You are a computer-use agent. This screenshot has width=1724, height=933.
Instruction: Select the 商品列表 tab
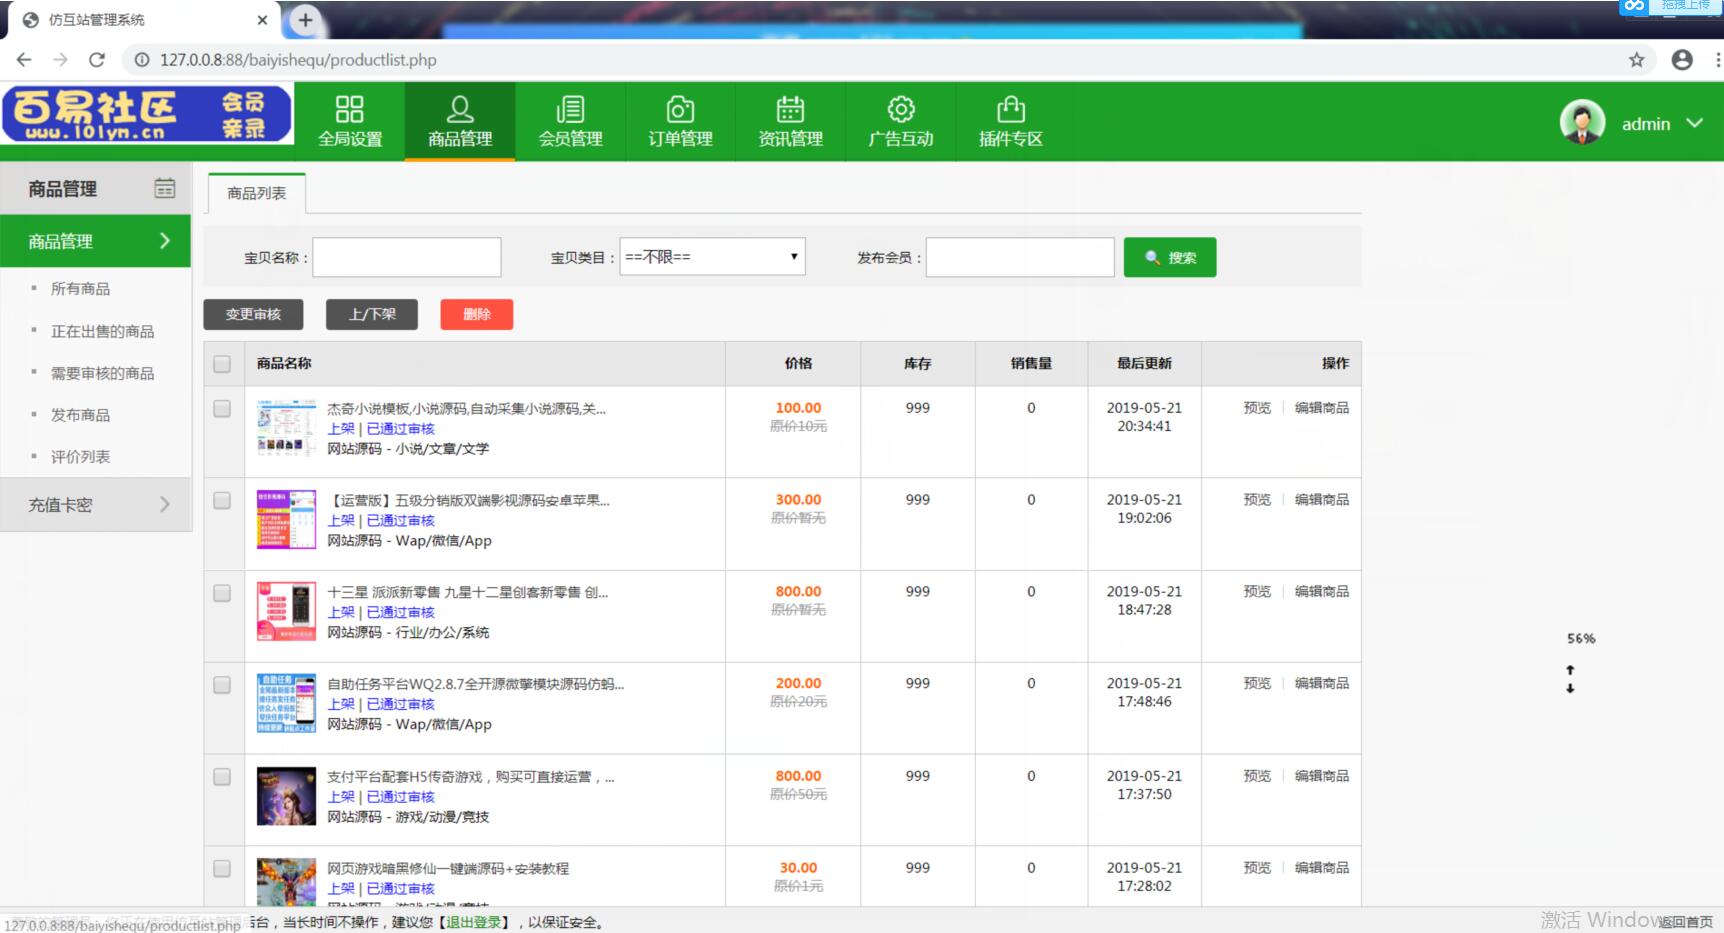256,193
